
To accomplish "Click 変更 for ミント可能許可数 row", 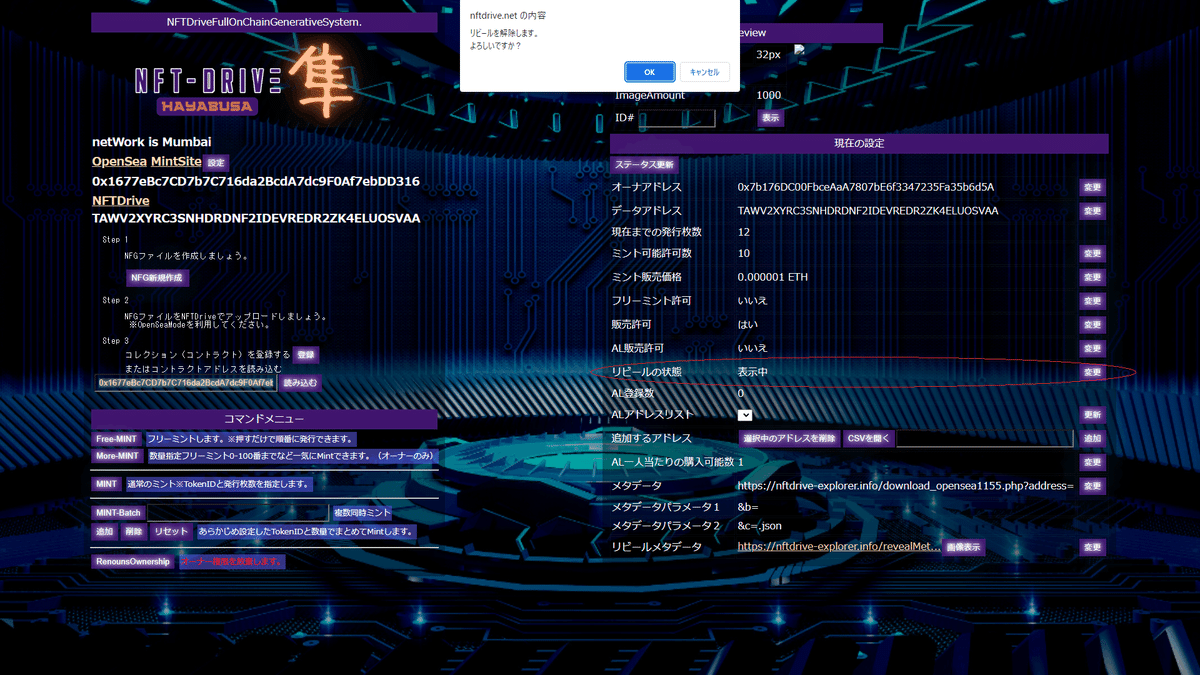I will [x=1092, y=254].
